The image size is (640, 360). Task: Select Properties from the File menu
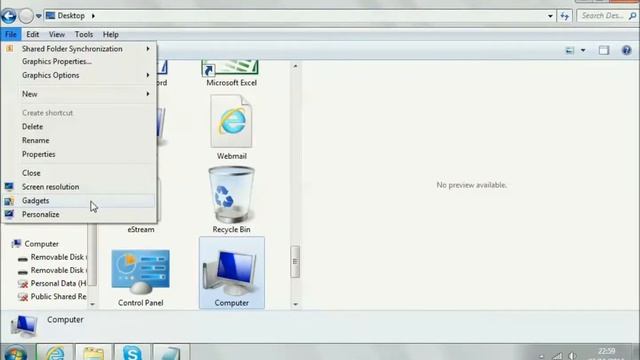[x=79, y=154]
